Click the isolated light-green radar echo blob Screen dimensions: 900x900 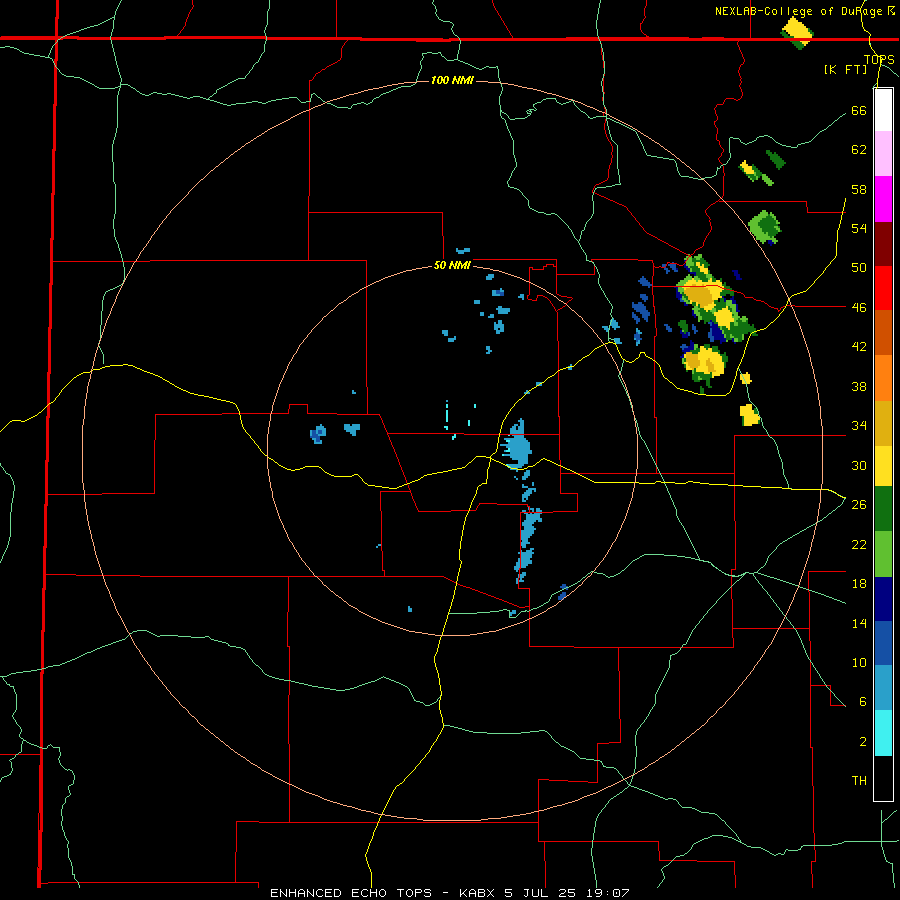(x=765, y=227)
